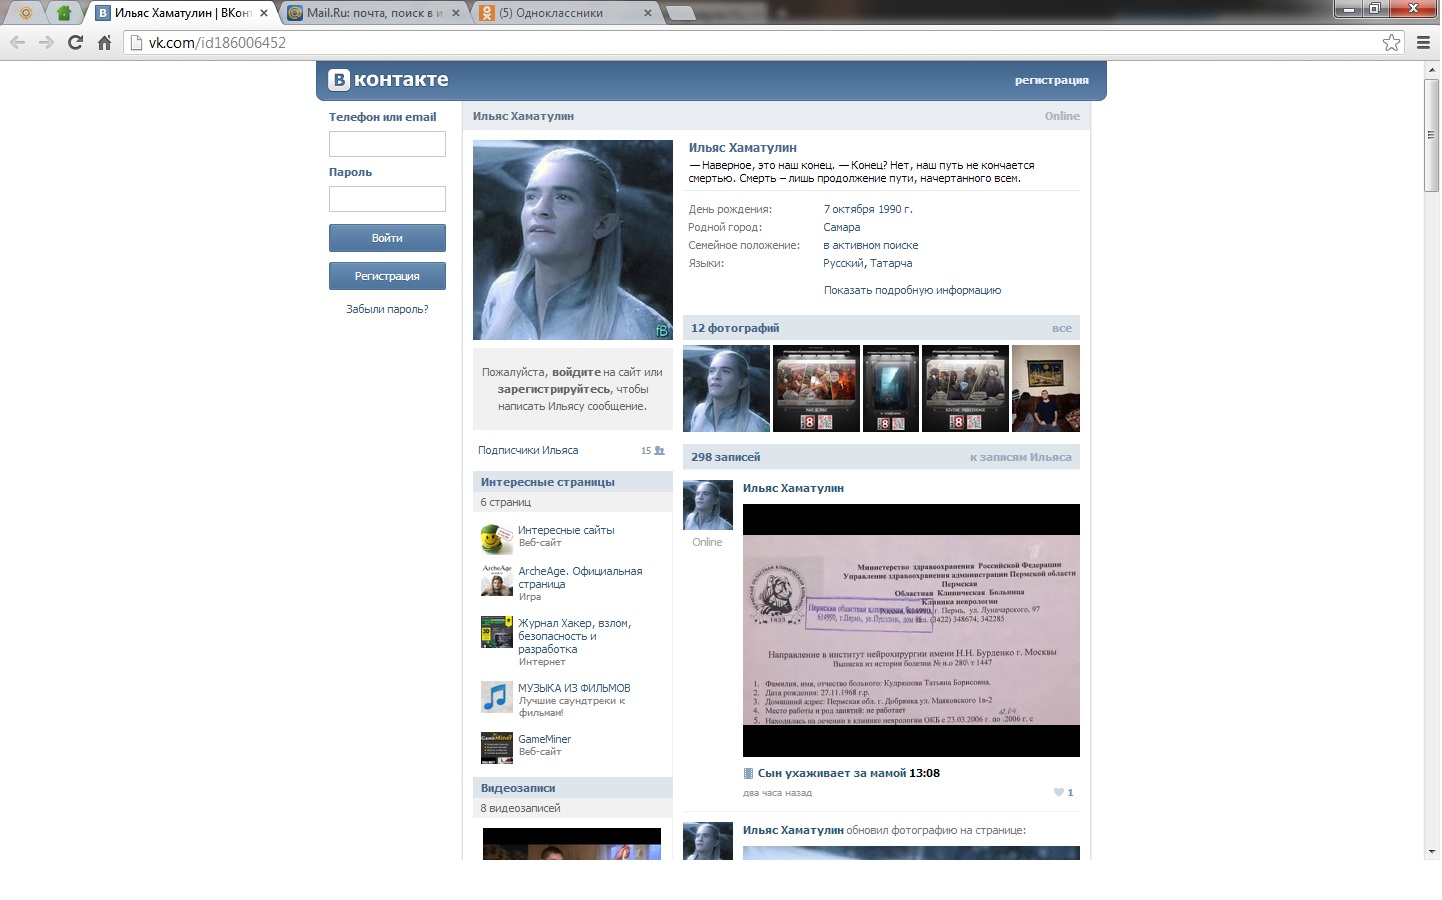Click the Войти button
The image size is (1442, 900).
click(x=387, y=238)
